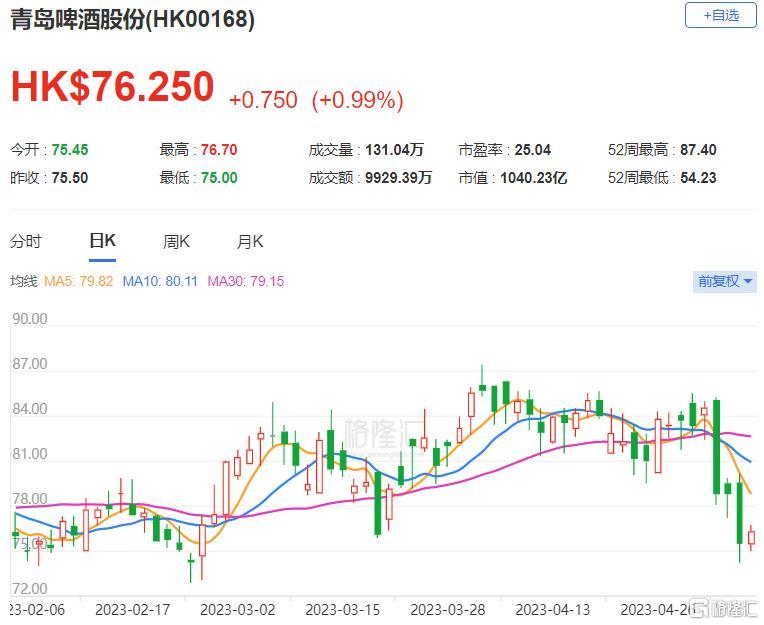Switch to the 分时 intraday tab
This screenshot has height=625, width=764.
[x=26, y=242]
